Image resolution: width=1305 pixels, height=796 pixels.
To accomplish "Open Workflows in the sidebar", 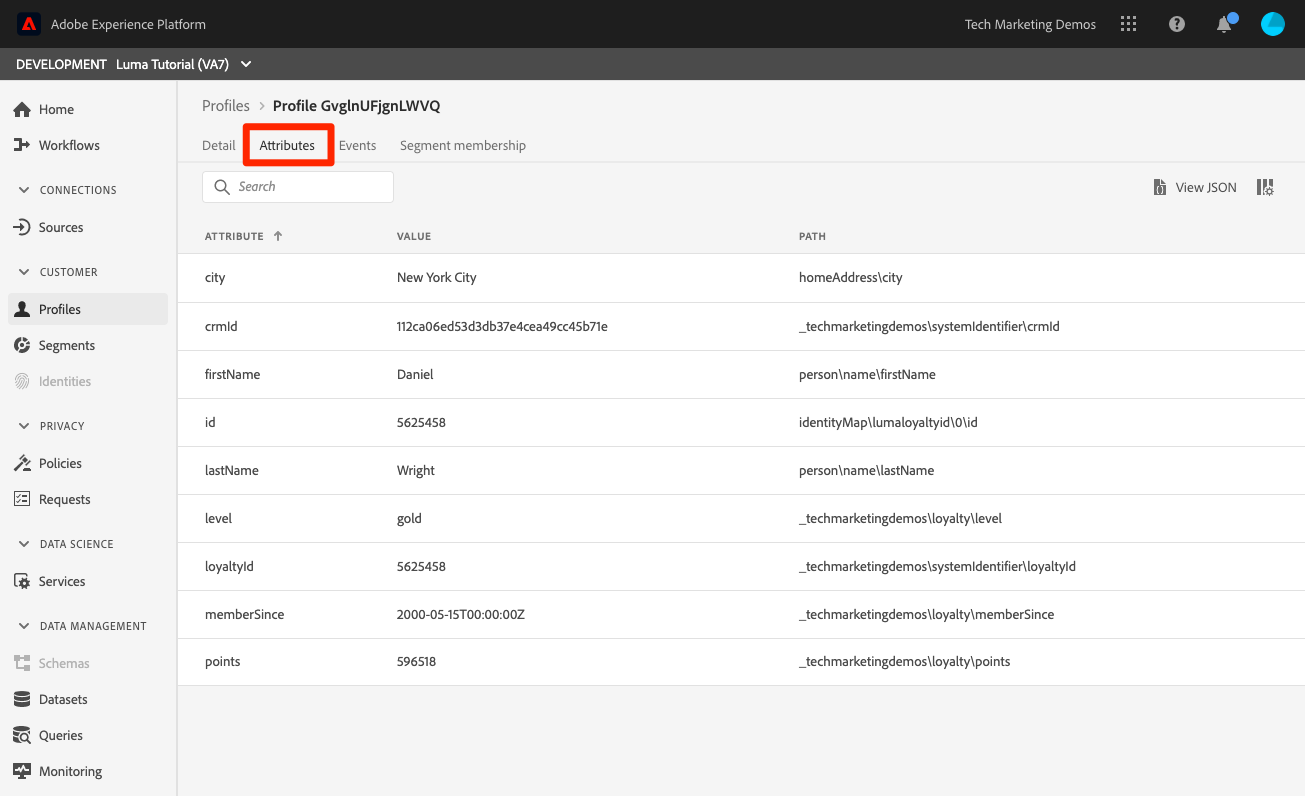I will [88, 145].
